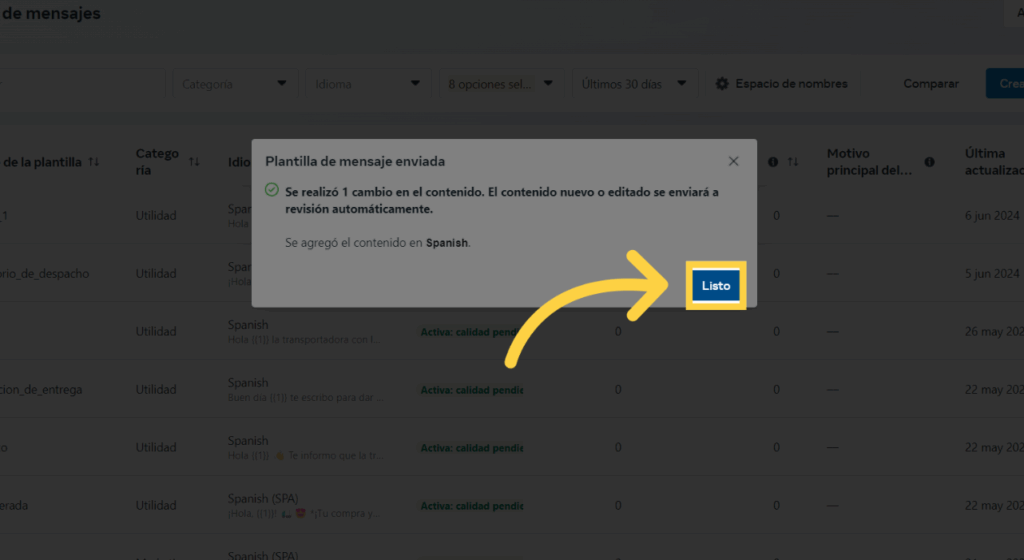
Task: Click the template search input field
Action: point(80,84)
